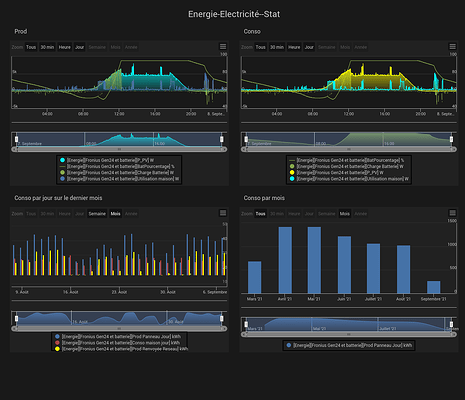Image resolution: width=465 pixels, height=400 pixels.
Task: Click the Août '21 bar in monthly chart
Action: click(403, 269)
